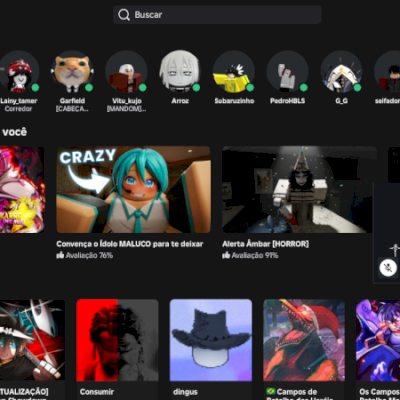400x400 pixels.
Task: Open the Alerta Âmbar horror game thumbnail
Action: pos(299,189)
